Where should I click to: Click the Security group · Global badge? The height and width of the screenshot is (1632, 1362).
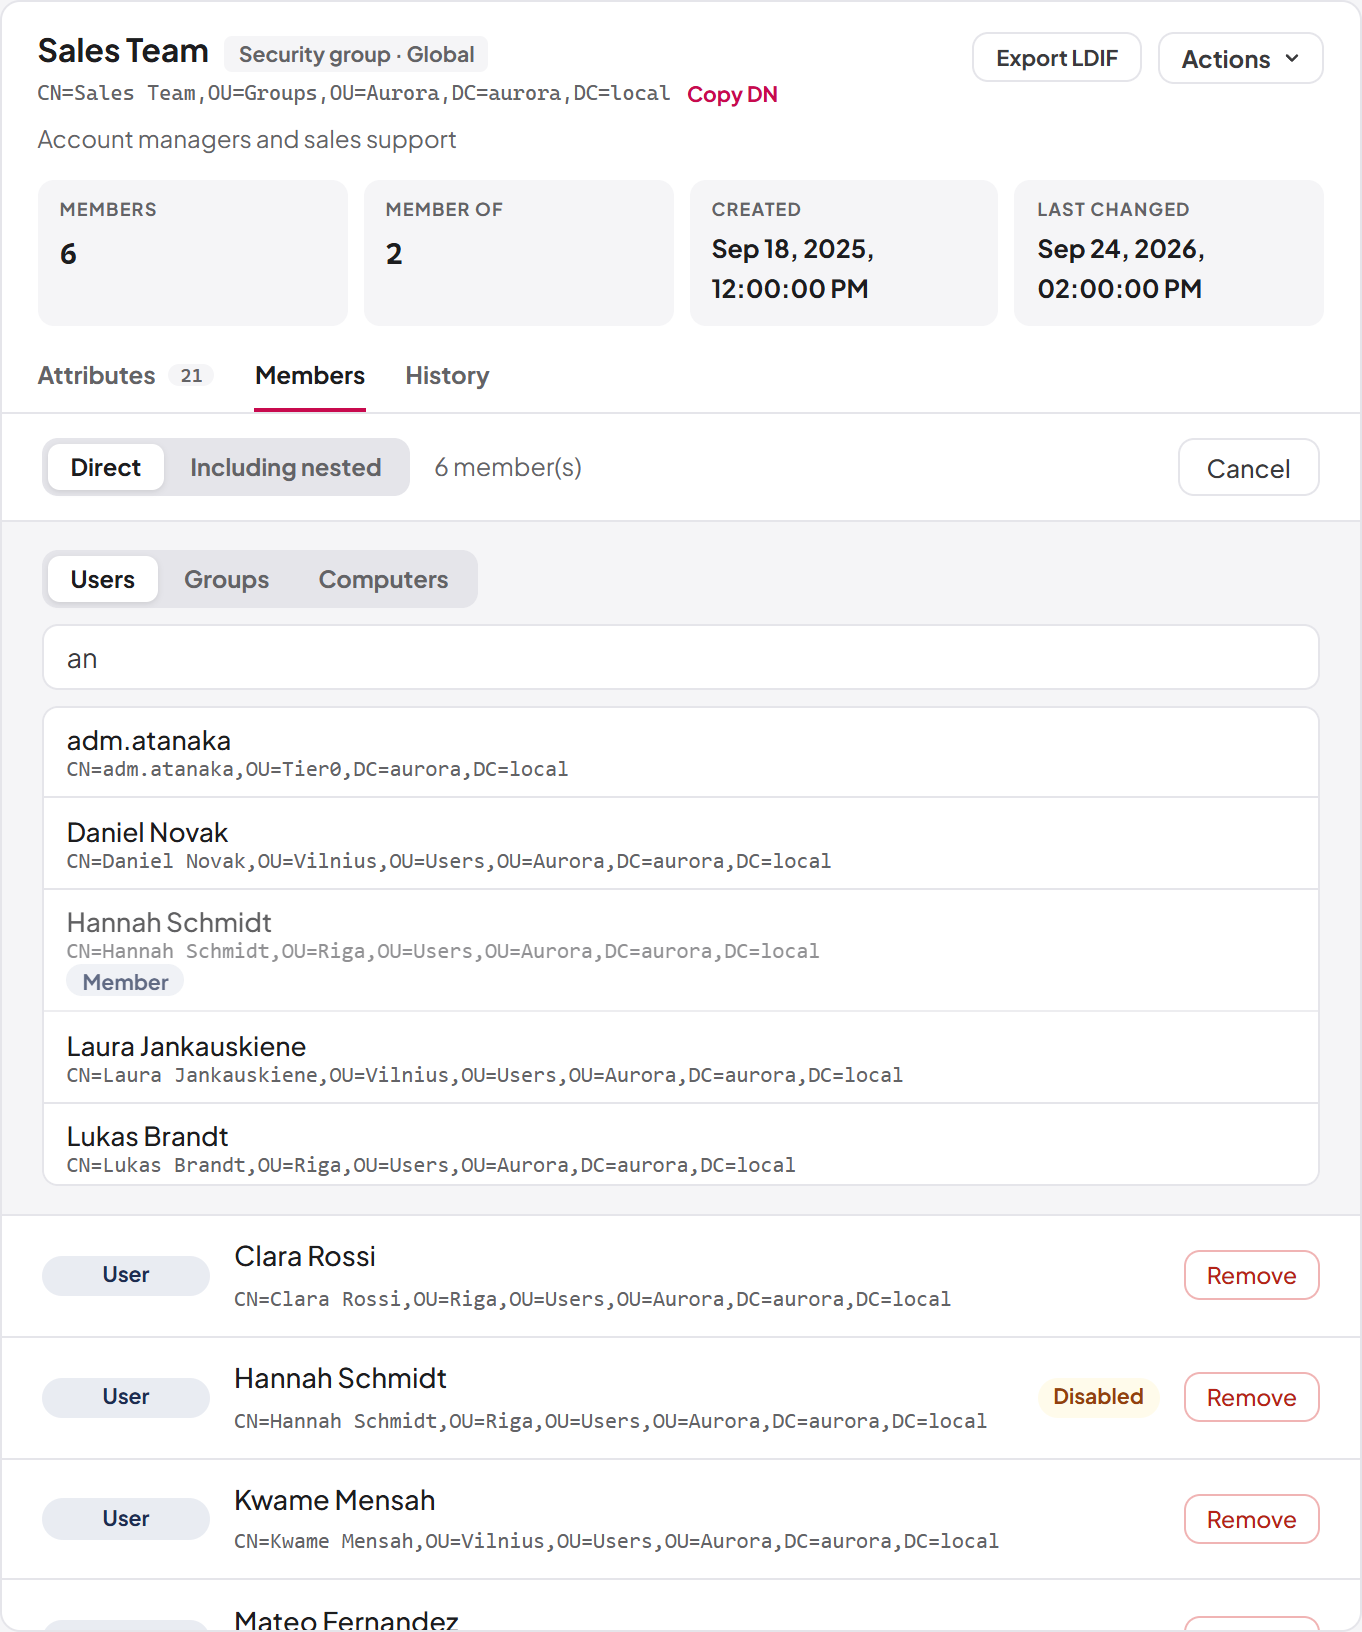(x=356, y=54)
